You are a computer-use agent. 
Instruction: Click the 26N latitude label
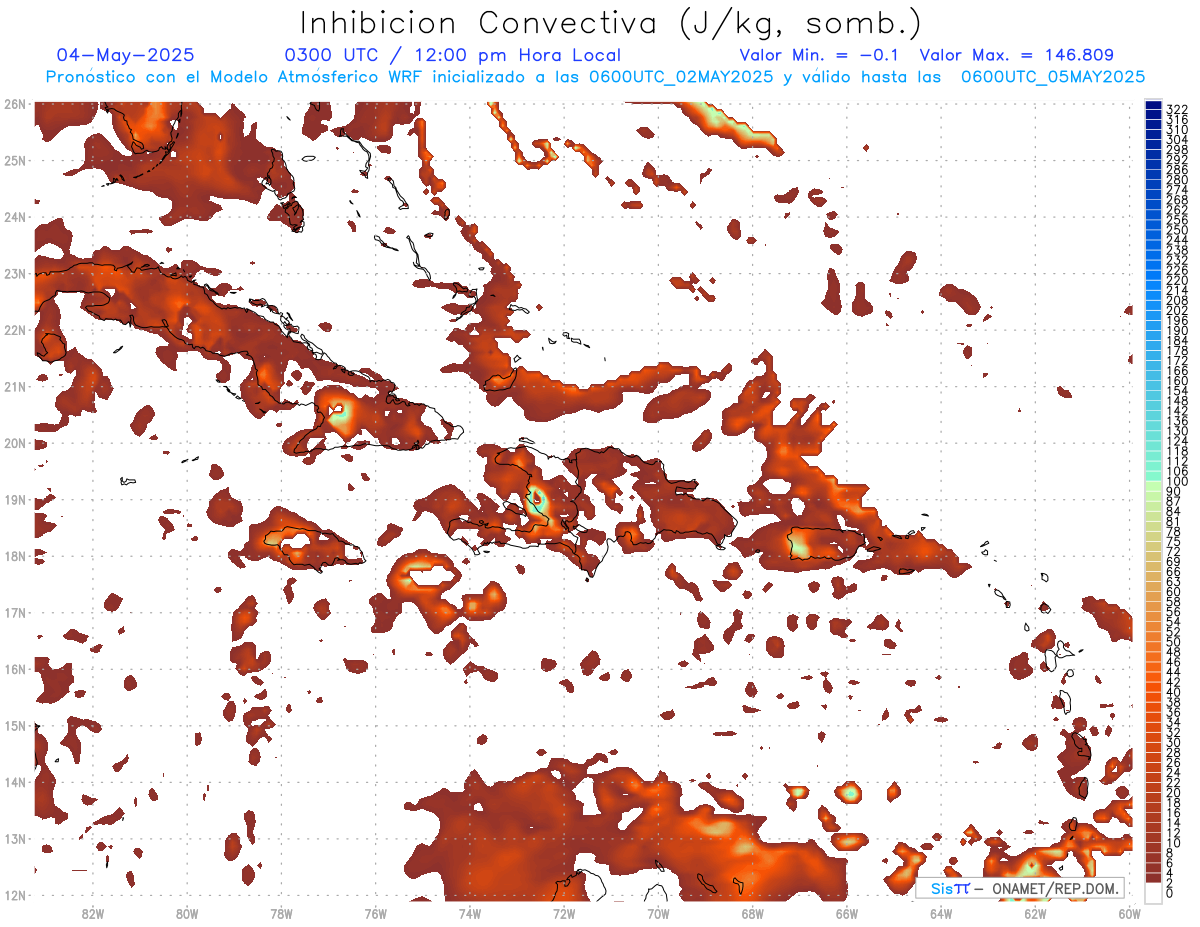click(x=14, y=103)
